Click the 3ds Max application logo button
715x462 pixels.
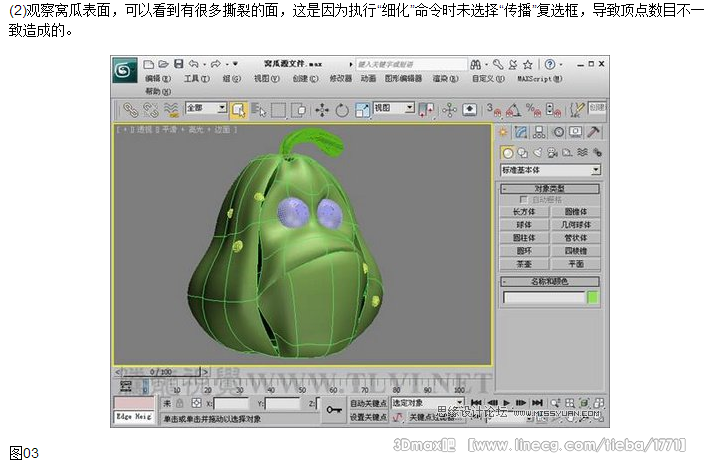(124, 70)
